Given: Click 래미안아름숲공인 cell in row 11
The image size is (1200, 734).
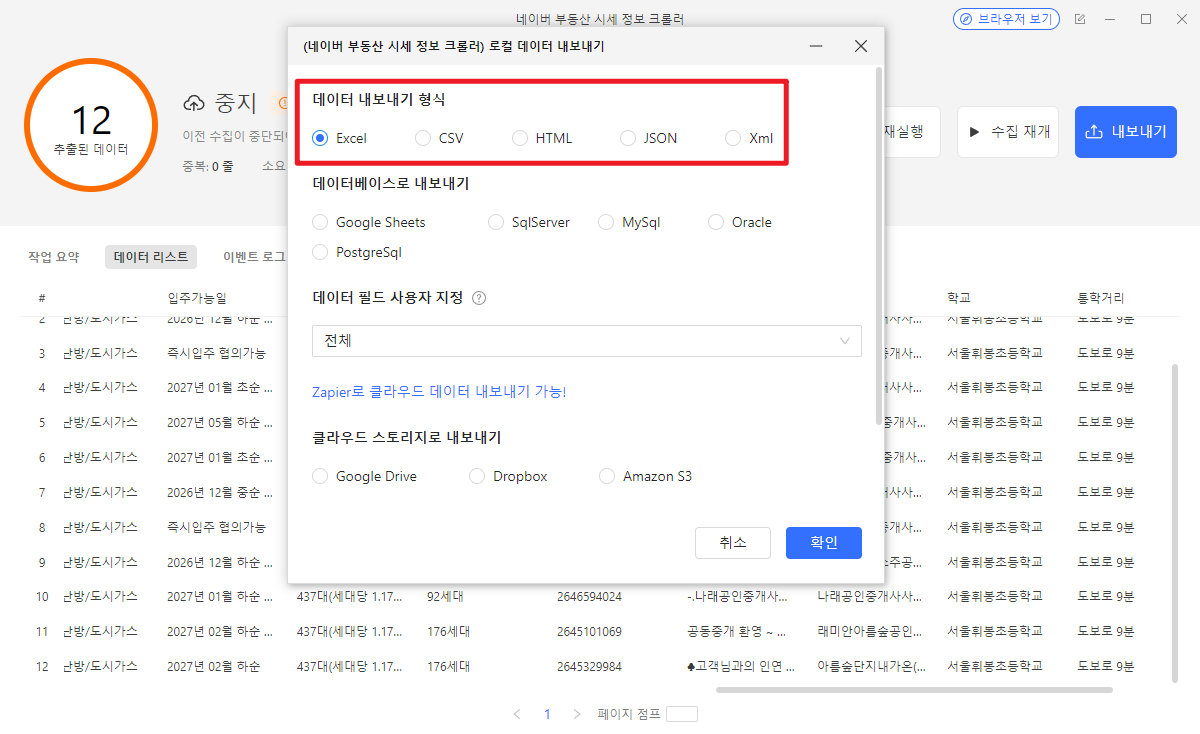Looking at the screenshot, I should 870,632.
